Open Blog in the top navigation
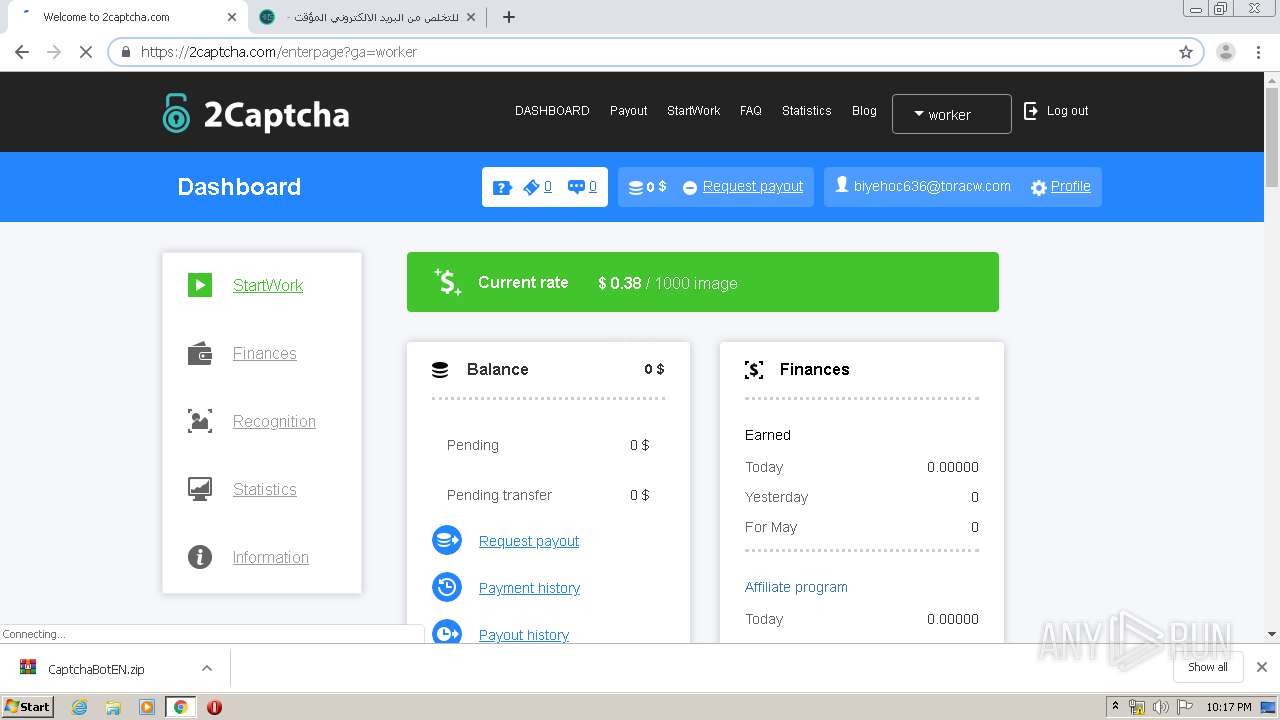This screenshot has width=1280, height=720. tap(864, 111)
